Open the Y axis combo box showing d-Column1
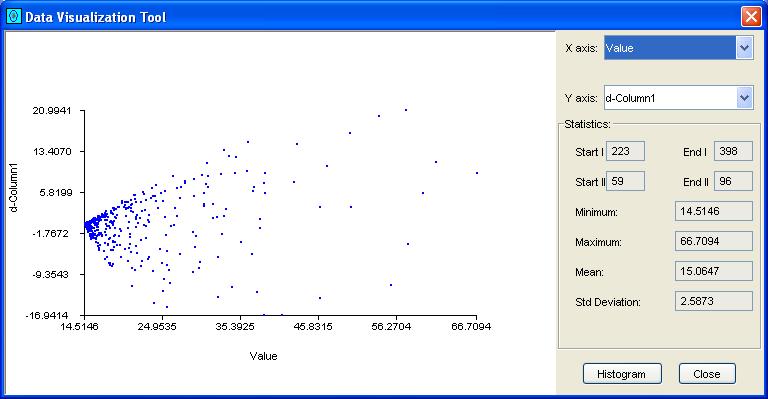Image resolution: width=768 pixels, height=399 pixels. (678, 98)
